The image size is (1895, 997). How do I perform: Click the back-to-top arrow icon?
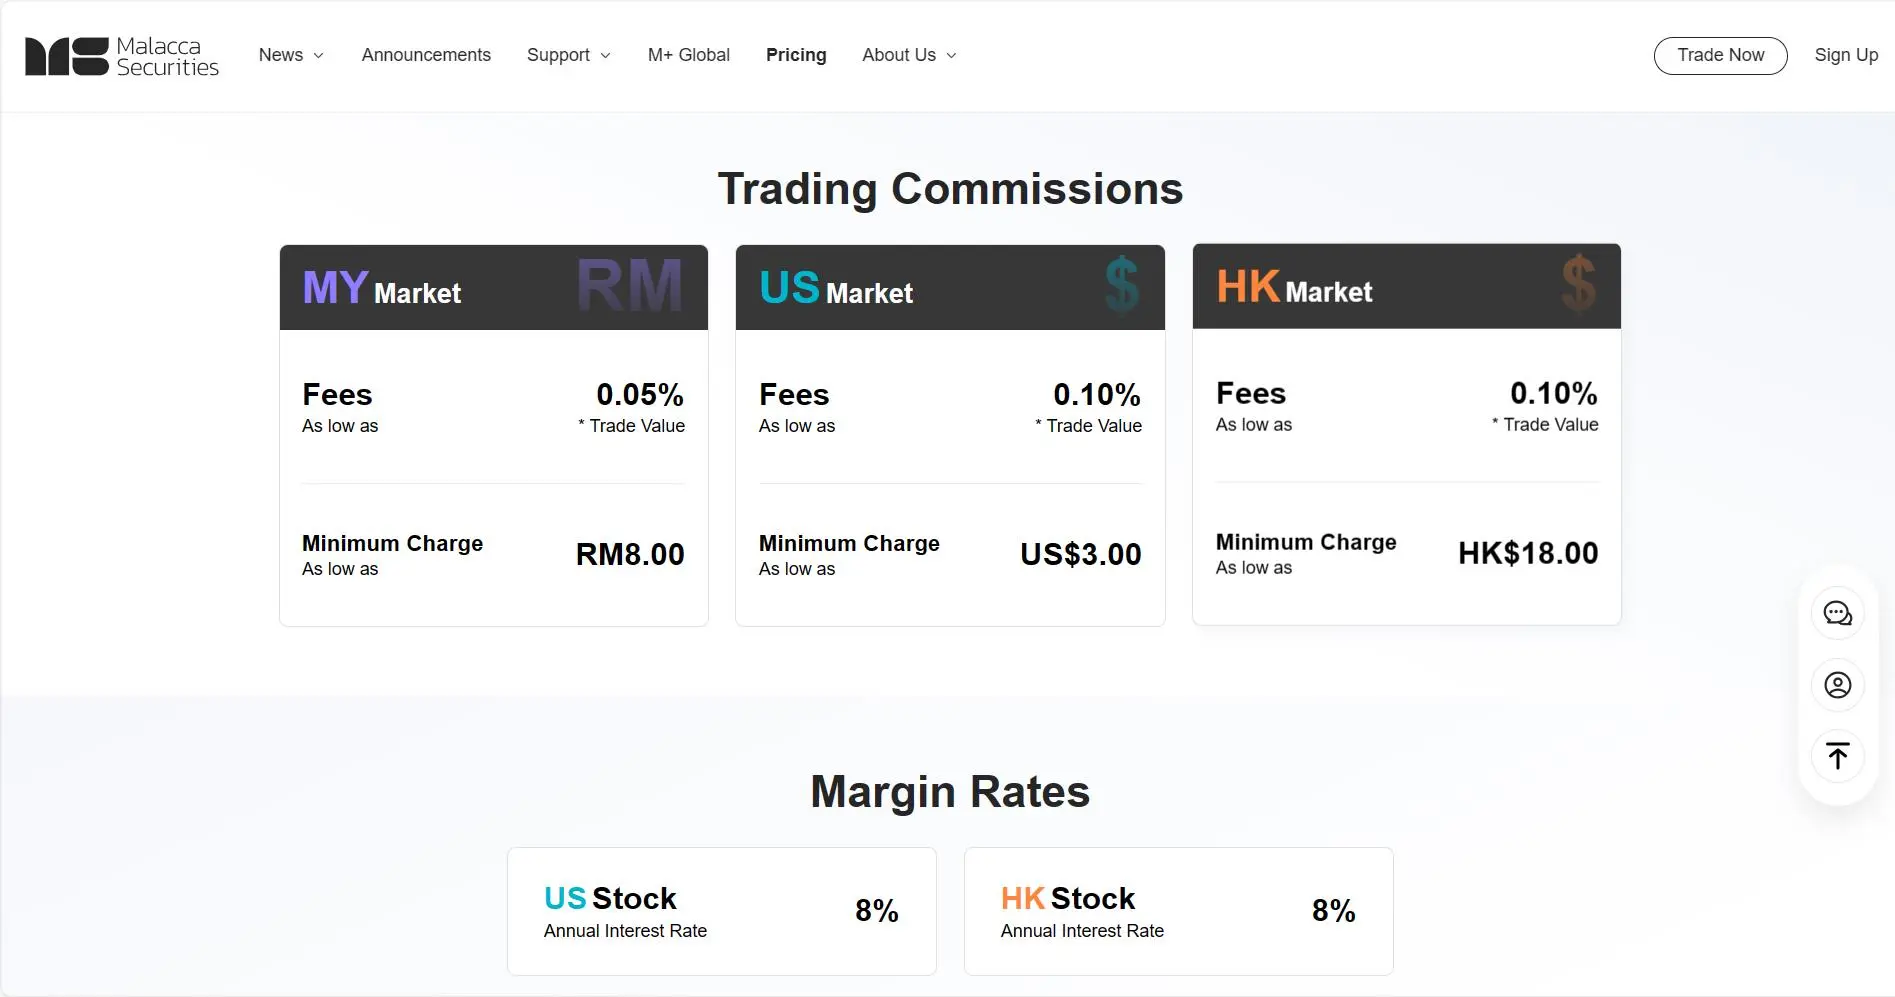(x=1838, y=756)
